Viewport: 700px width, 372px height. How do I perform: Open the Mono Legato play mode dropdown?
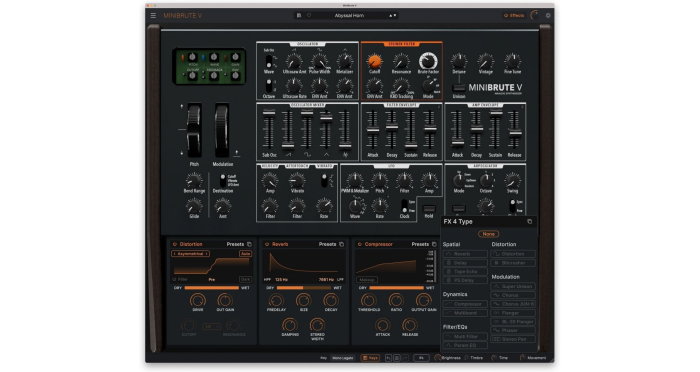(x=343, y=358)
